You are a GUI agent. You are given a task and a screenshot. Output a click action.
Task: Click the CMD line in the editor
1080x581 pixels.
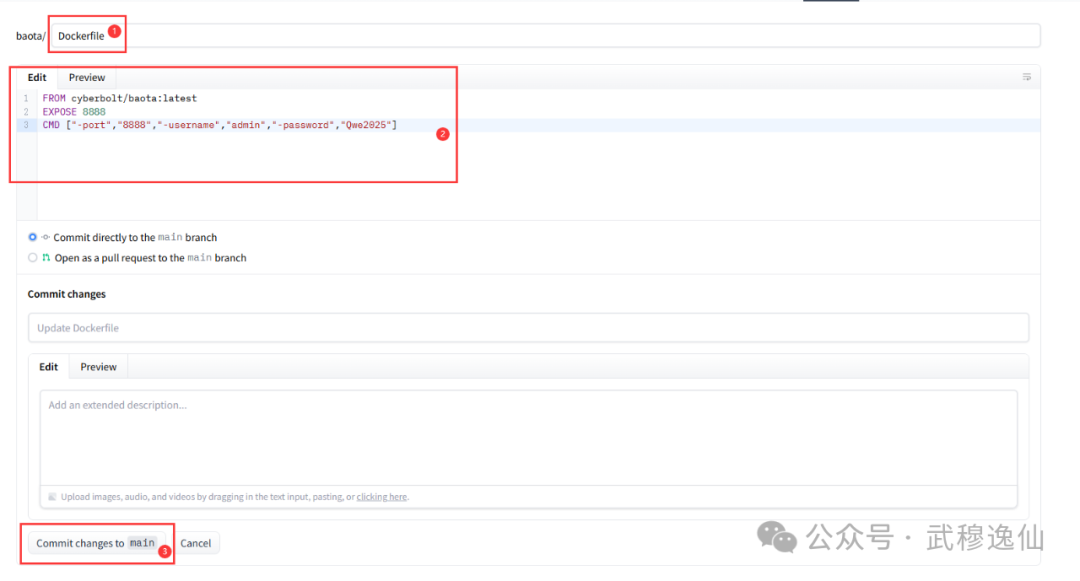pos(220,125)
